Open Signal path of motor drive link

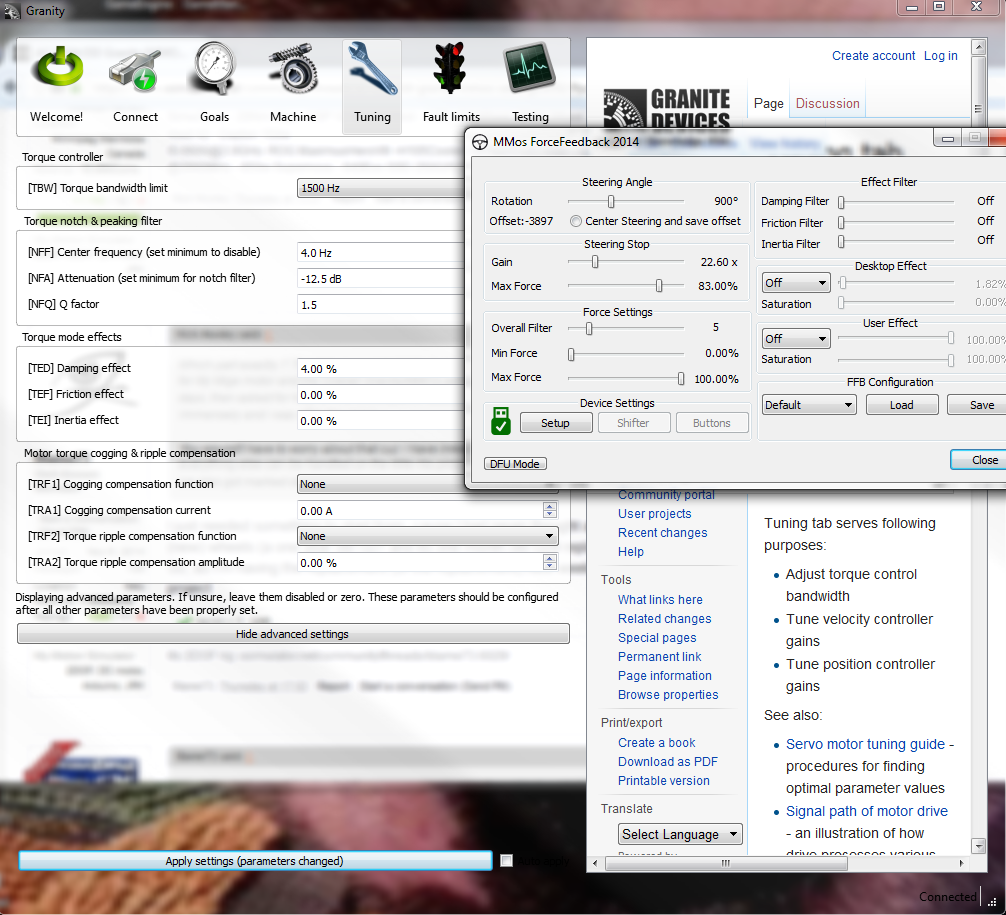click(867, 811)
